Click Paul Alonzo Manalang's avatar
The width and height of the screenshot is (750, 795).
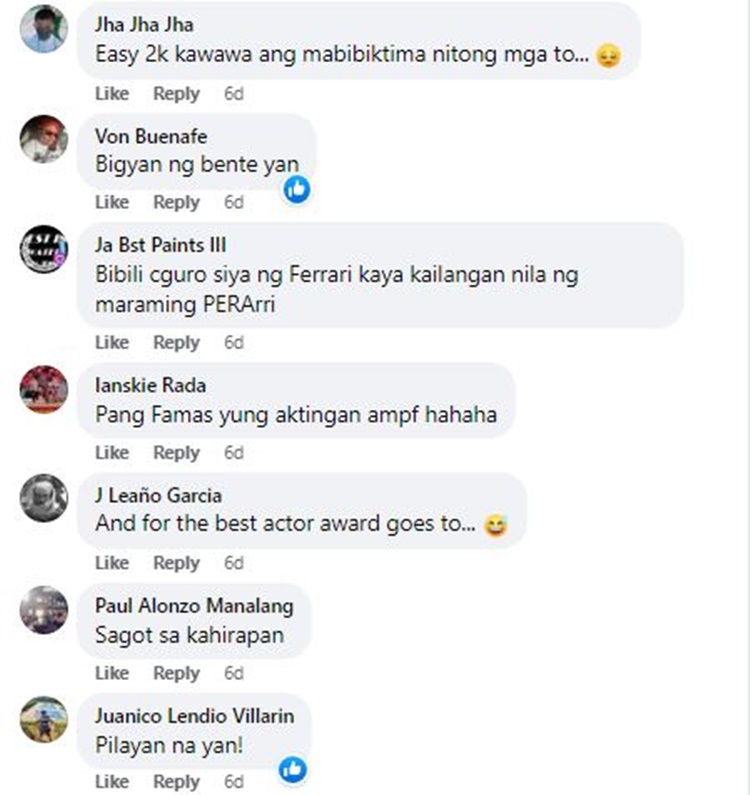[44, 610]
